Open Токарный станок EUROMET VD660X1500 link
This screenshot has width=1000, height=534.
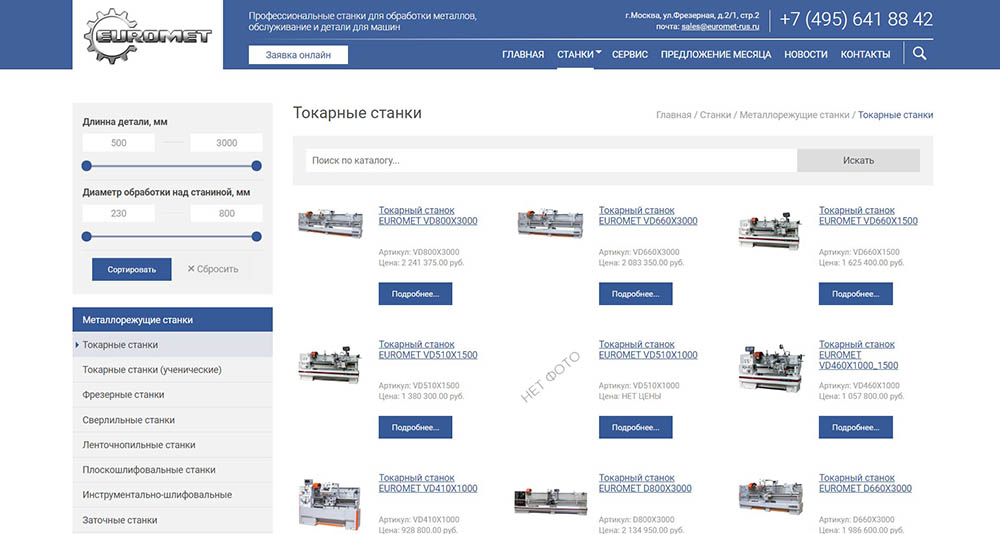[x=868, y=216]
